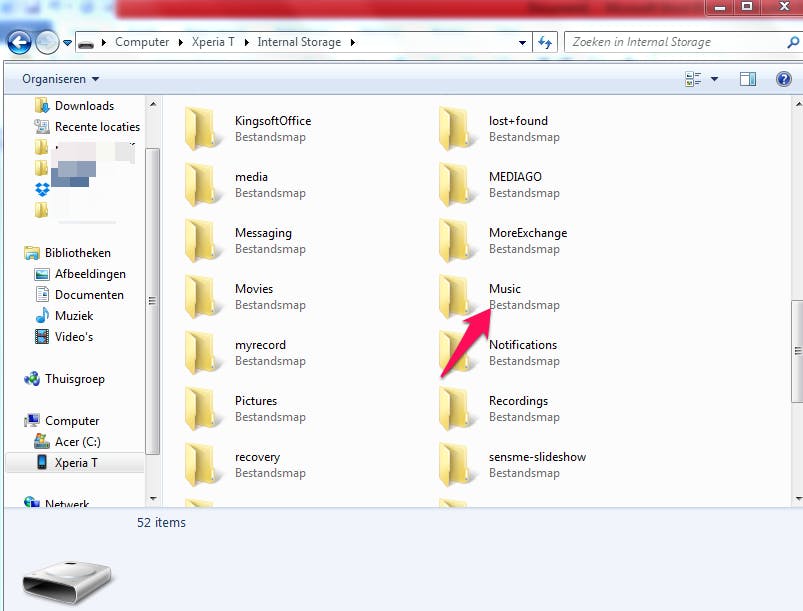803x611 pixels.
Task: Open the Muziek library
Action: pos(74,316)
